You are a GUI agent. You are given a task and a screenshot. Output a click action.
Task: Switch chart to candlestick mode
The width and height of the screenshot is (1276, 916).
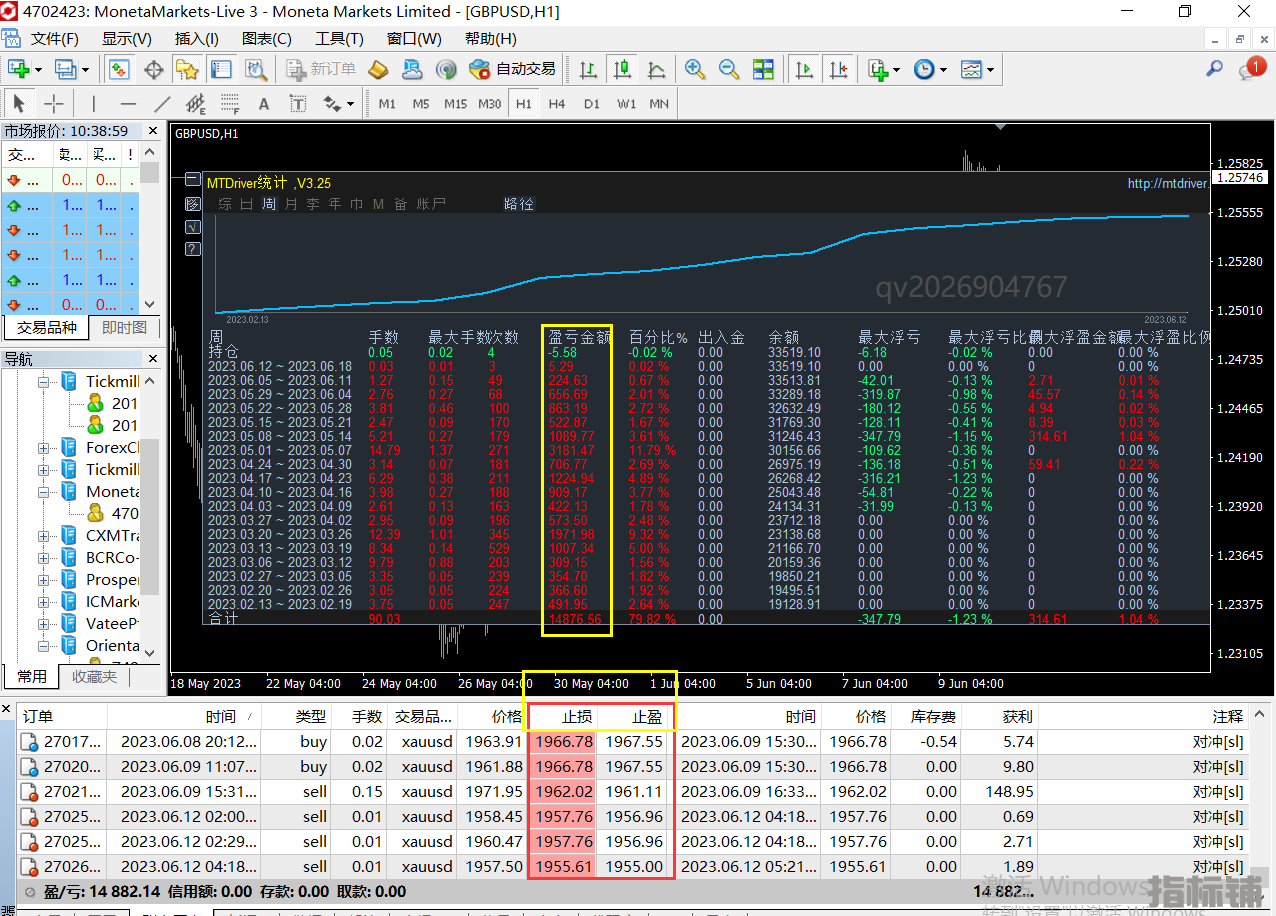pyautogui.click(x=622, y=69)
